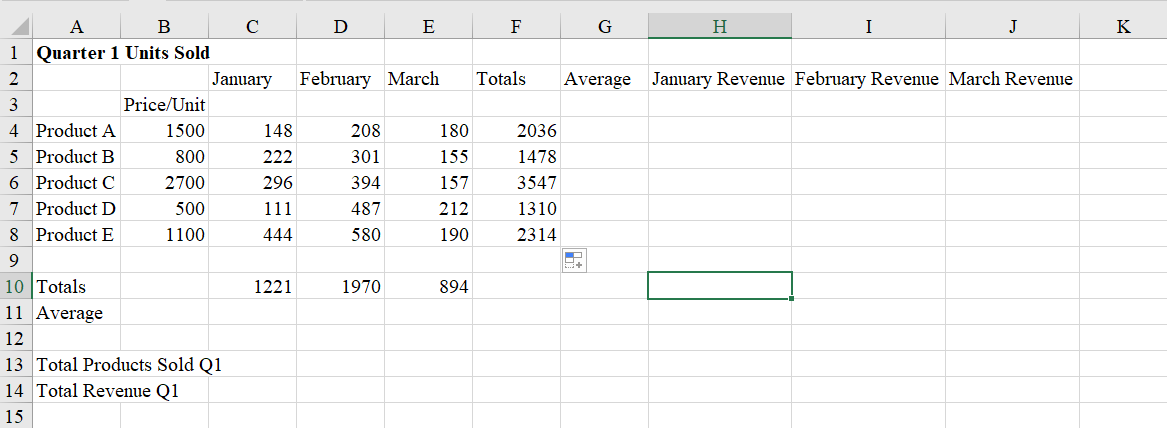Viewport: 1167px width, 428px height.
Task: Select column K header
Action: click(1122, 27)
